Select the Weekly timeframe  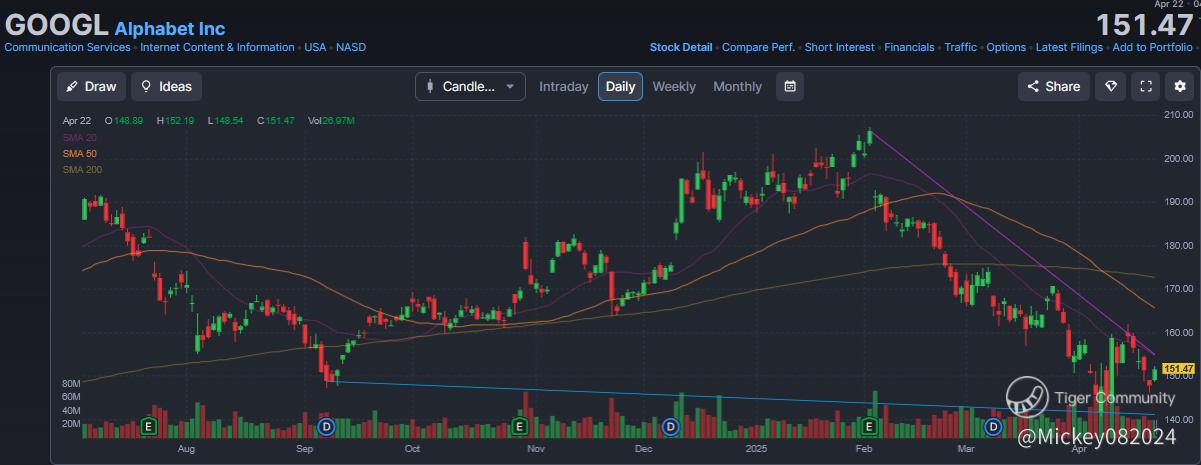click(x=674, y=86)
